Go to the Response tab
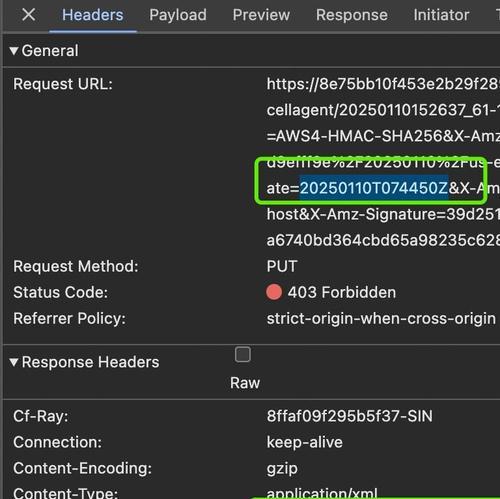This screenshot has width=500, height=499. 352,15
